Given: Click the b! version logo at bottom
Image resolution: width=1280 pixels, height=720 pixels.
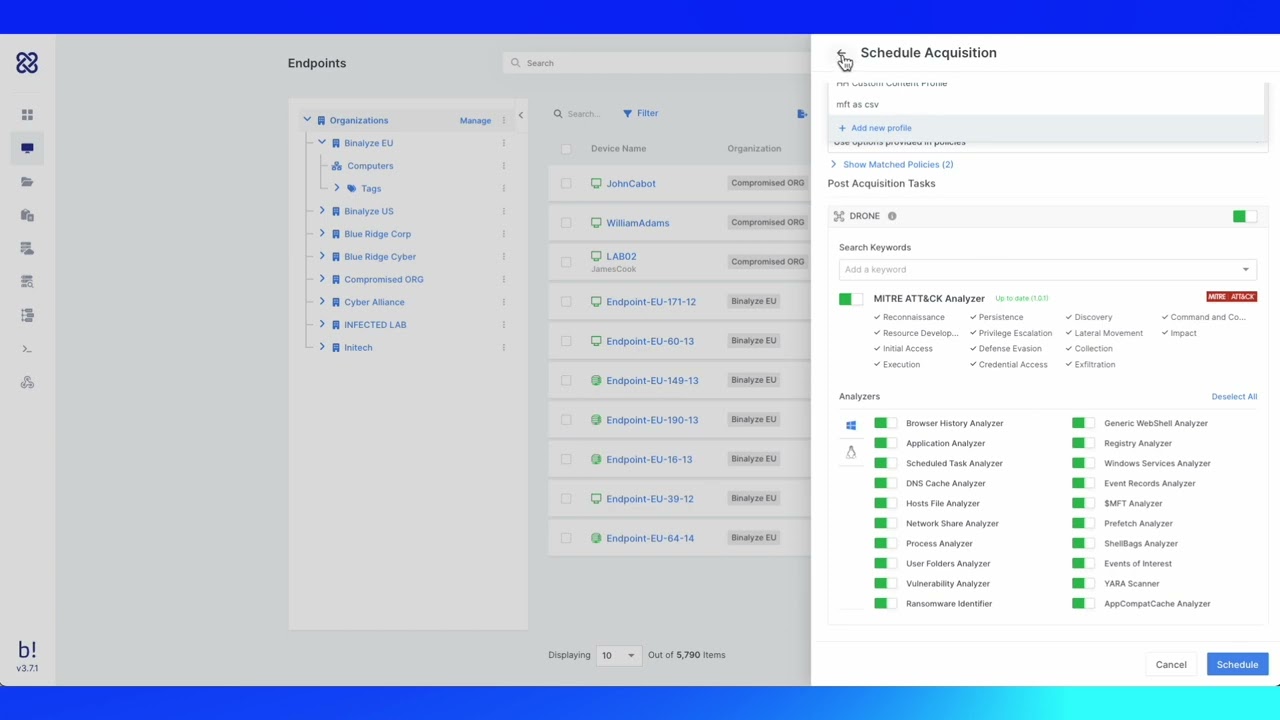Looking at the screenshot, I should [27, 655].
